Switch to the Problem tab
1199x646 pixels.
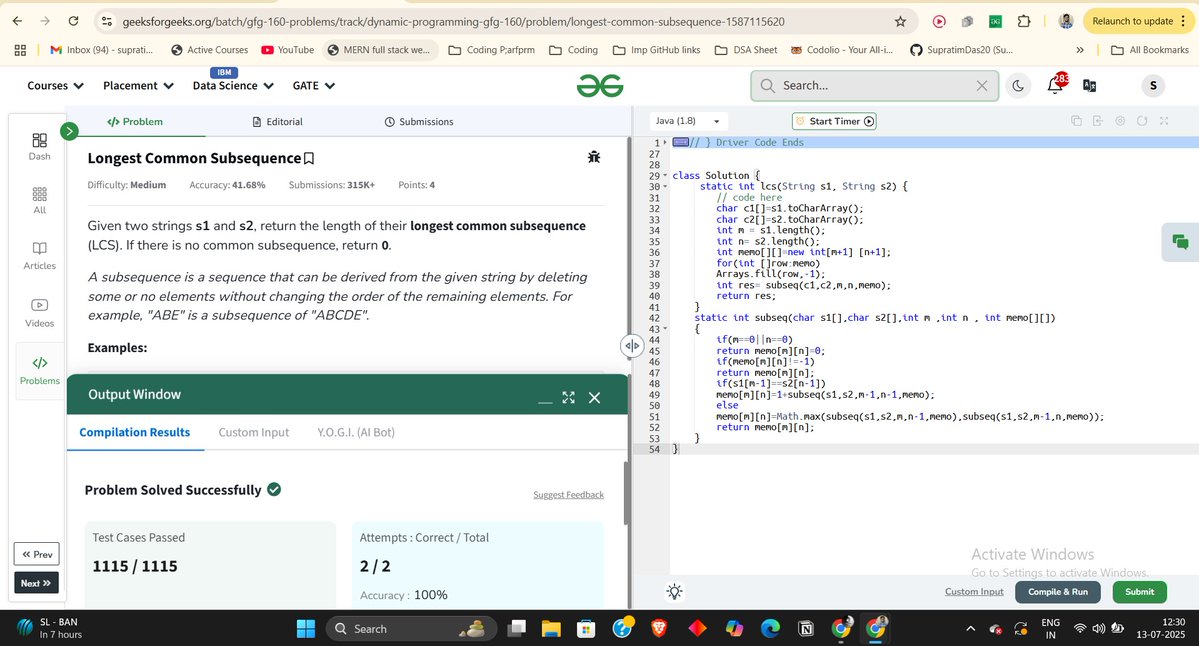135,122
